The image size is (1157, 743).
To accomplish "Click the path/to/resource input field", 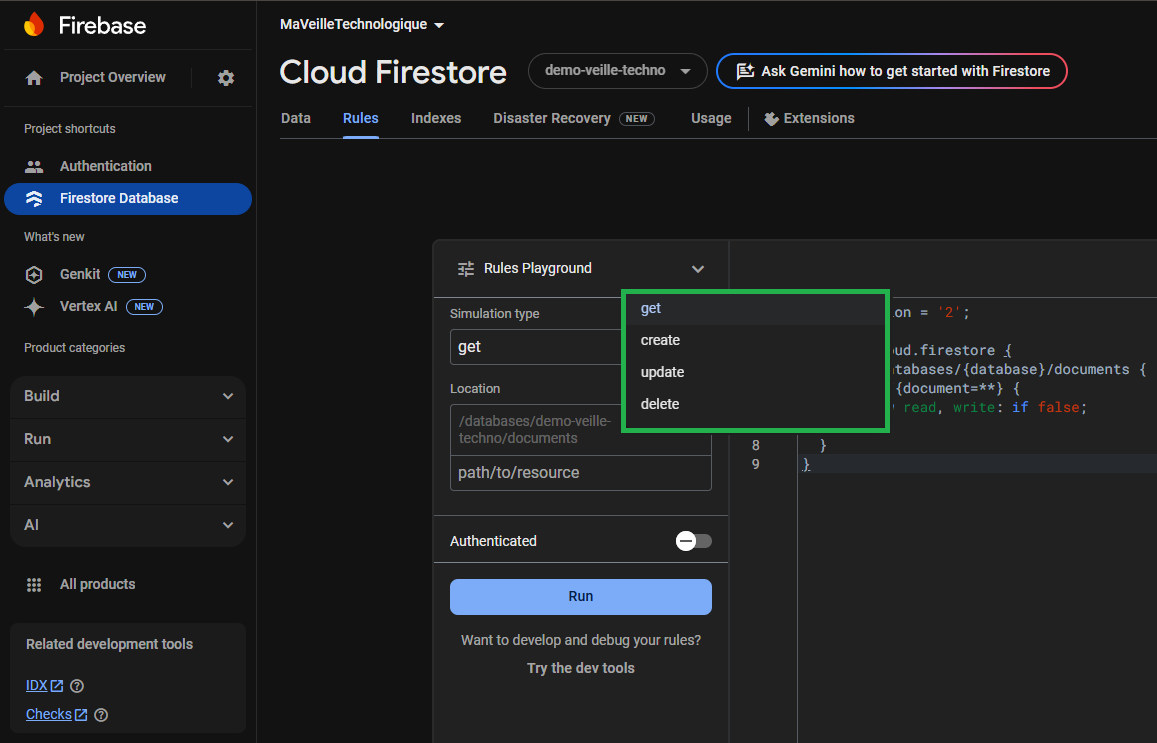I will coord(581,473).
